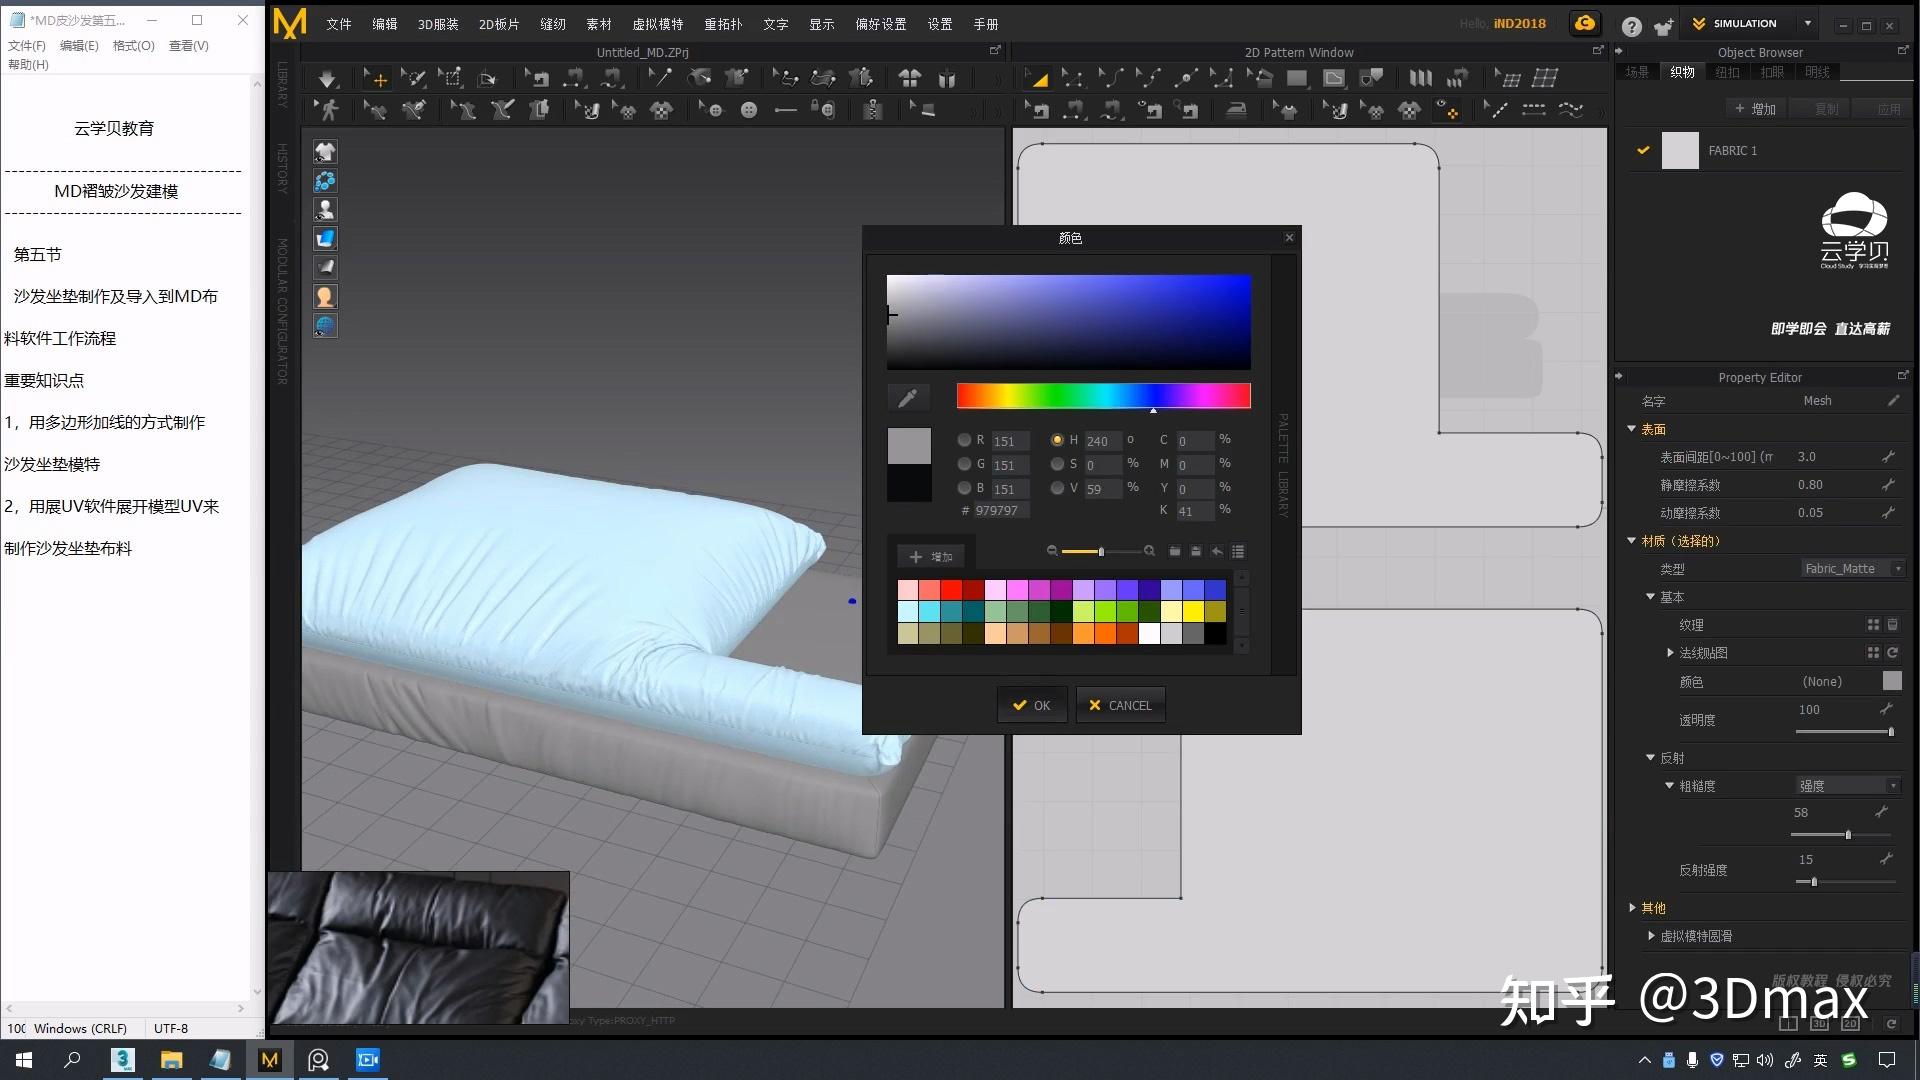Click the 颜色 gray swatch in Property Editor
This screenshot has width=1920, height=1080.
[x=1892, y=681]
